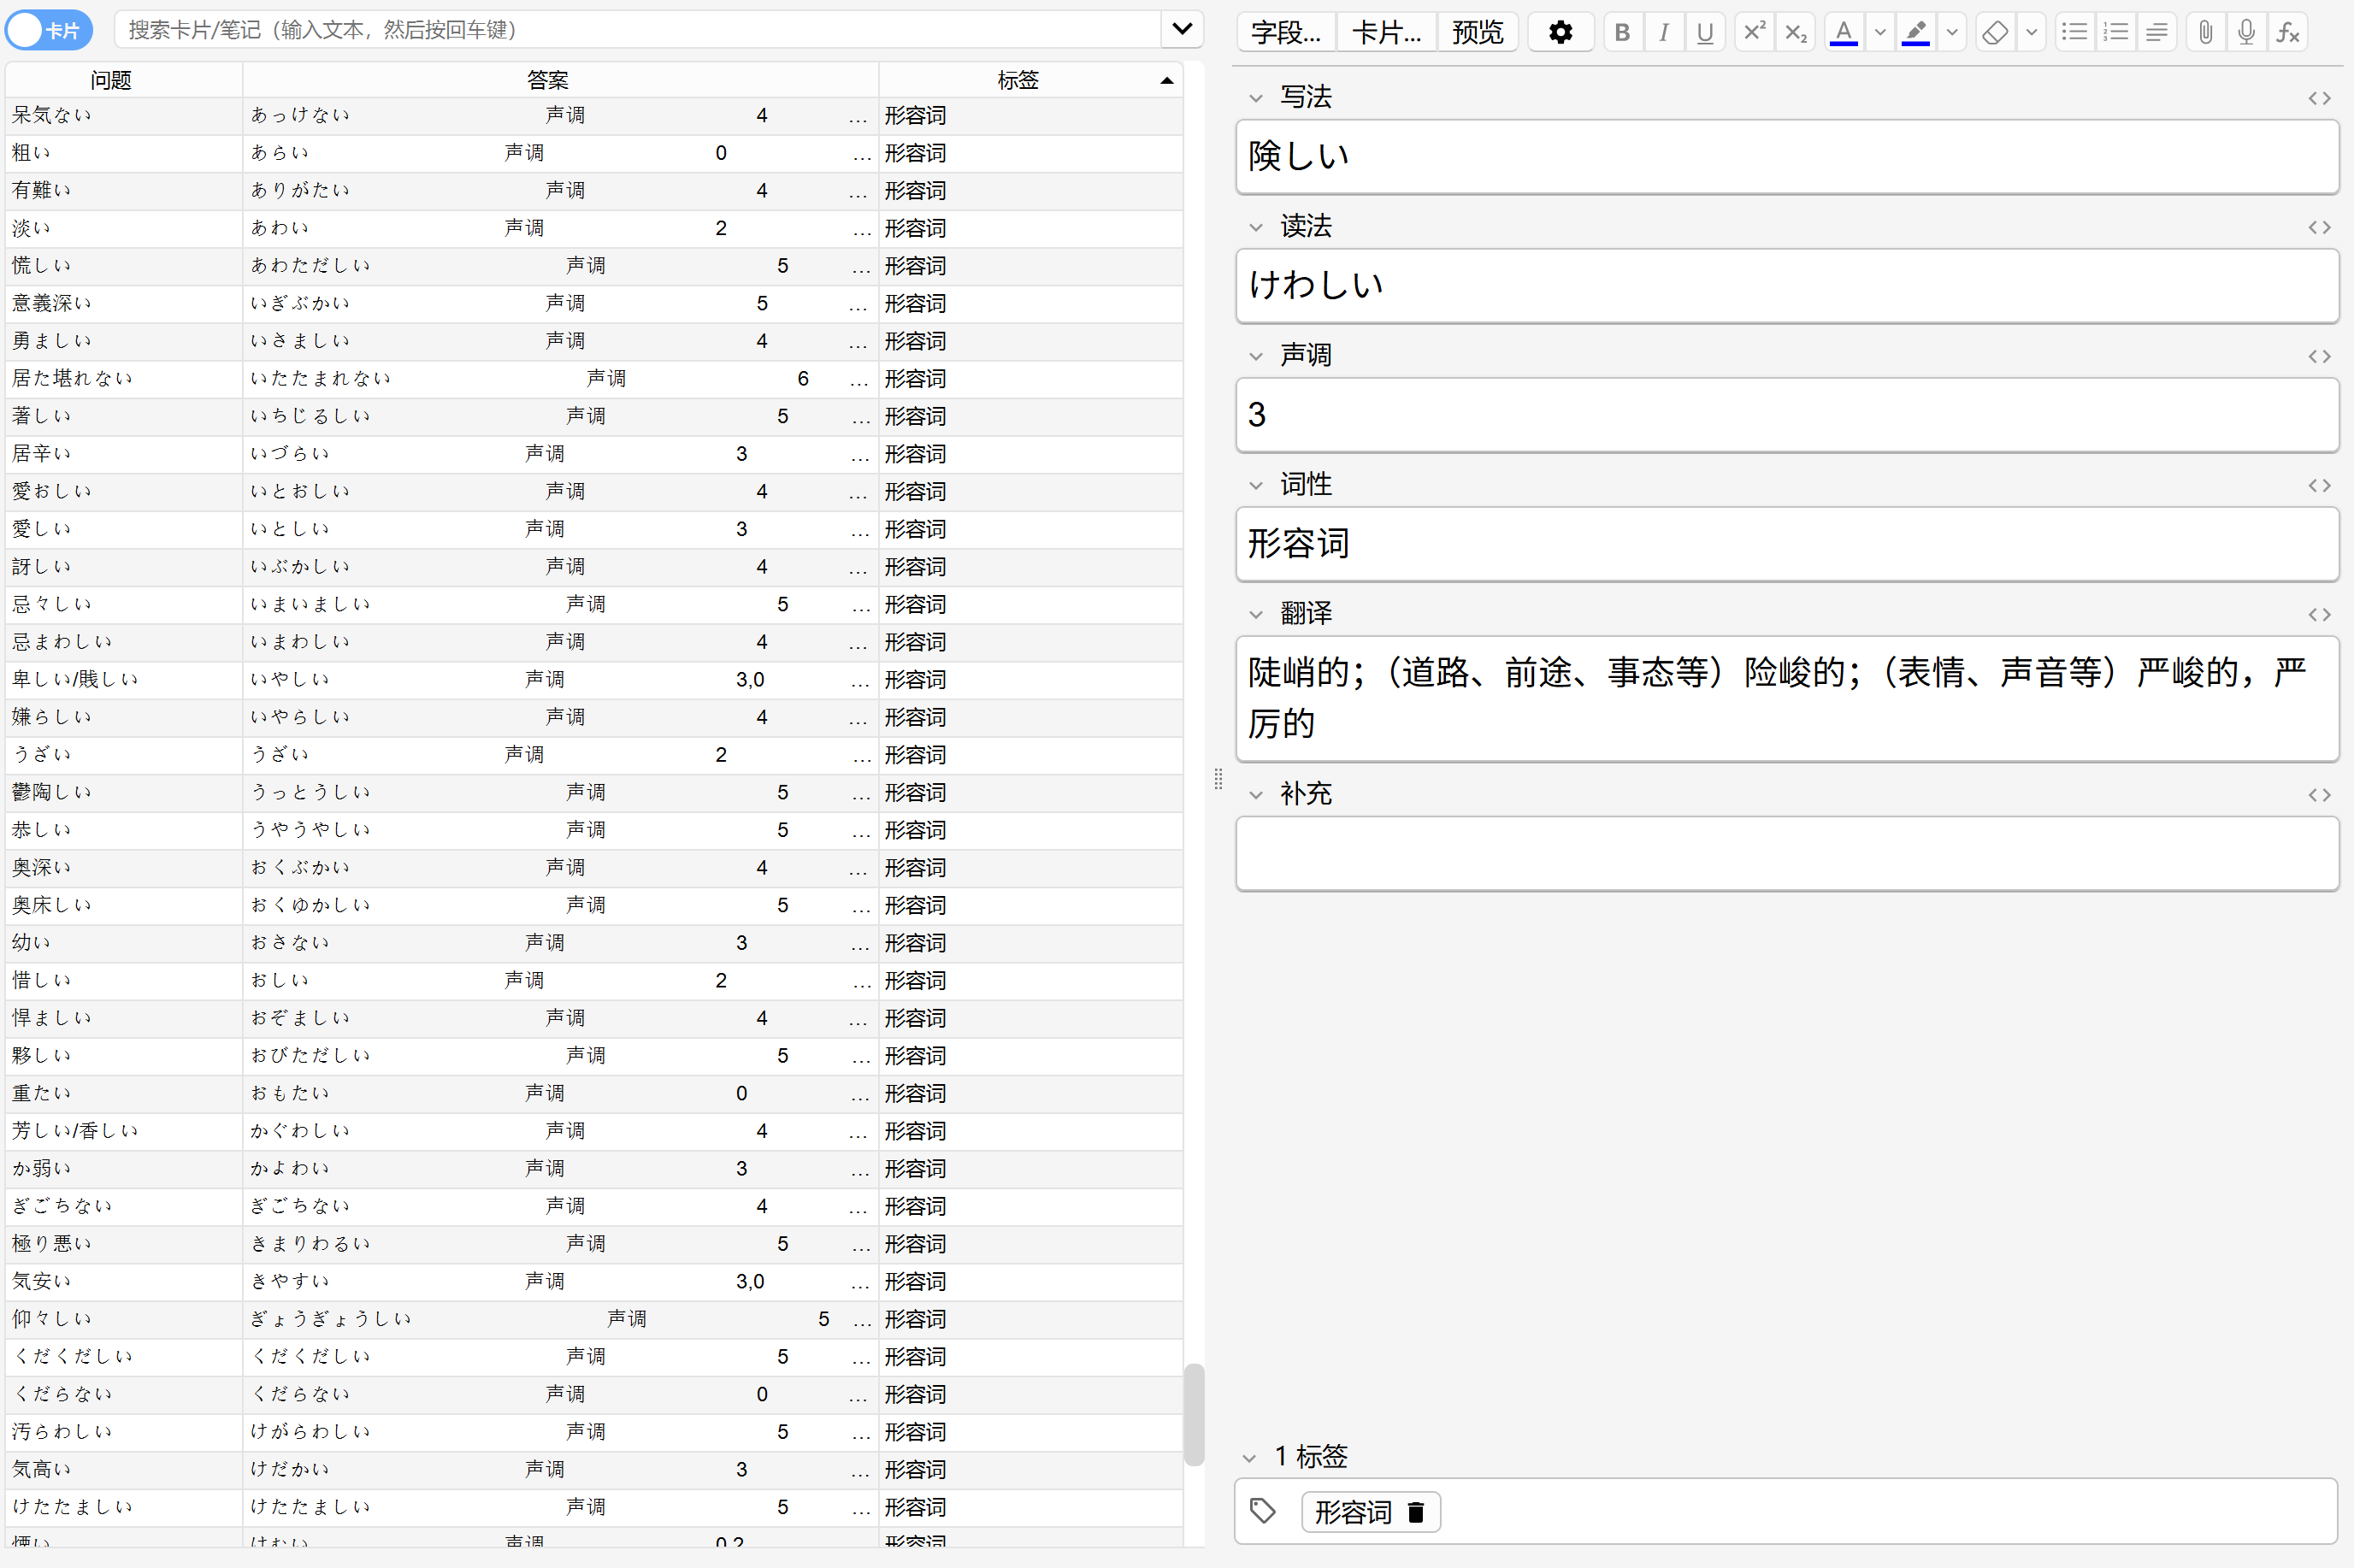The image size is (2354, 1568).
Task: Collapse the 读法 field
Action: tap(1256, 227)
